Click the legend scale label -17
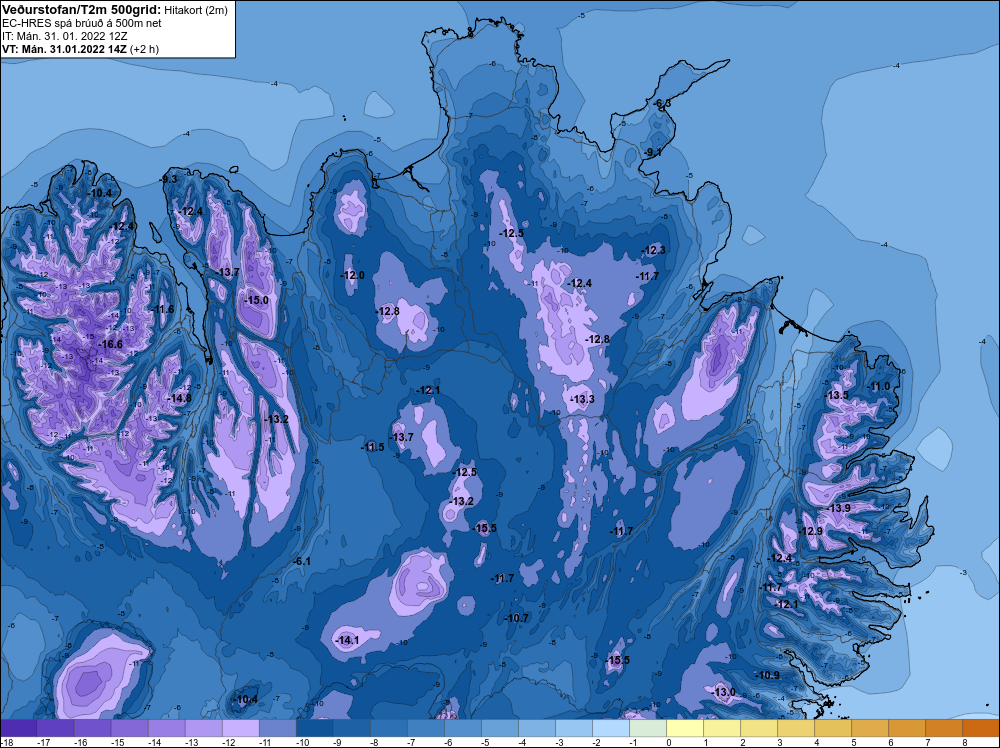Screen dimensions: 1000x748 point(43,742)
